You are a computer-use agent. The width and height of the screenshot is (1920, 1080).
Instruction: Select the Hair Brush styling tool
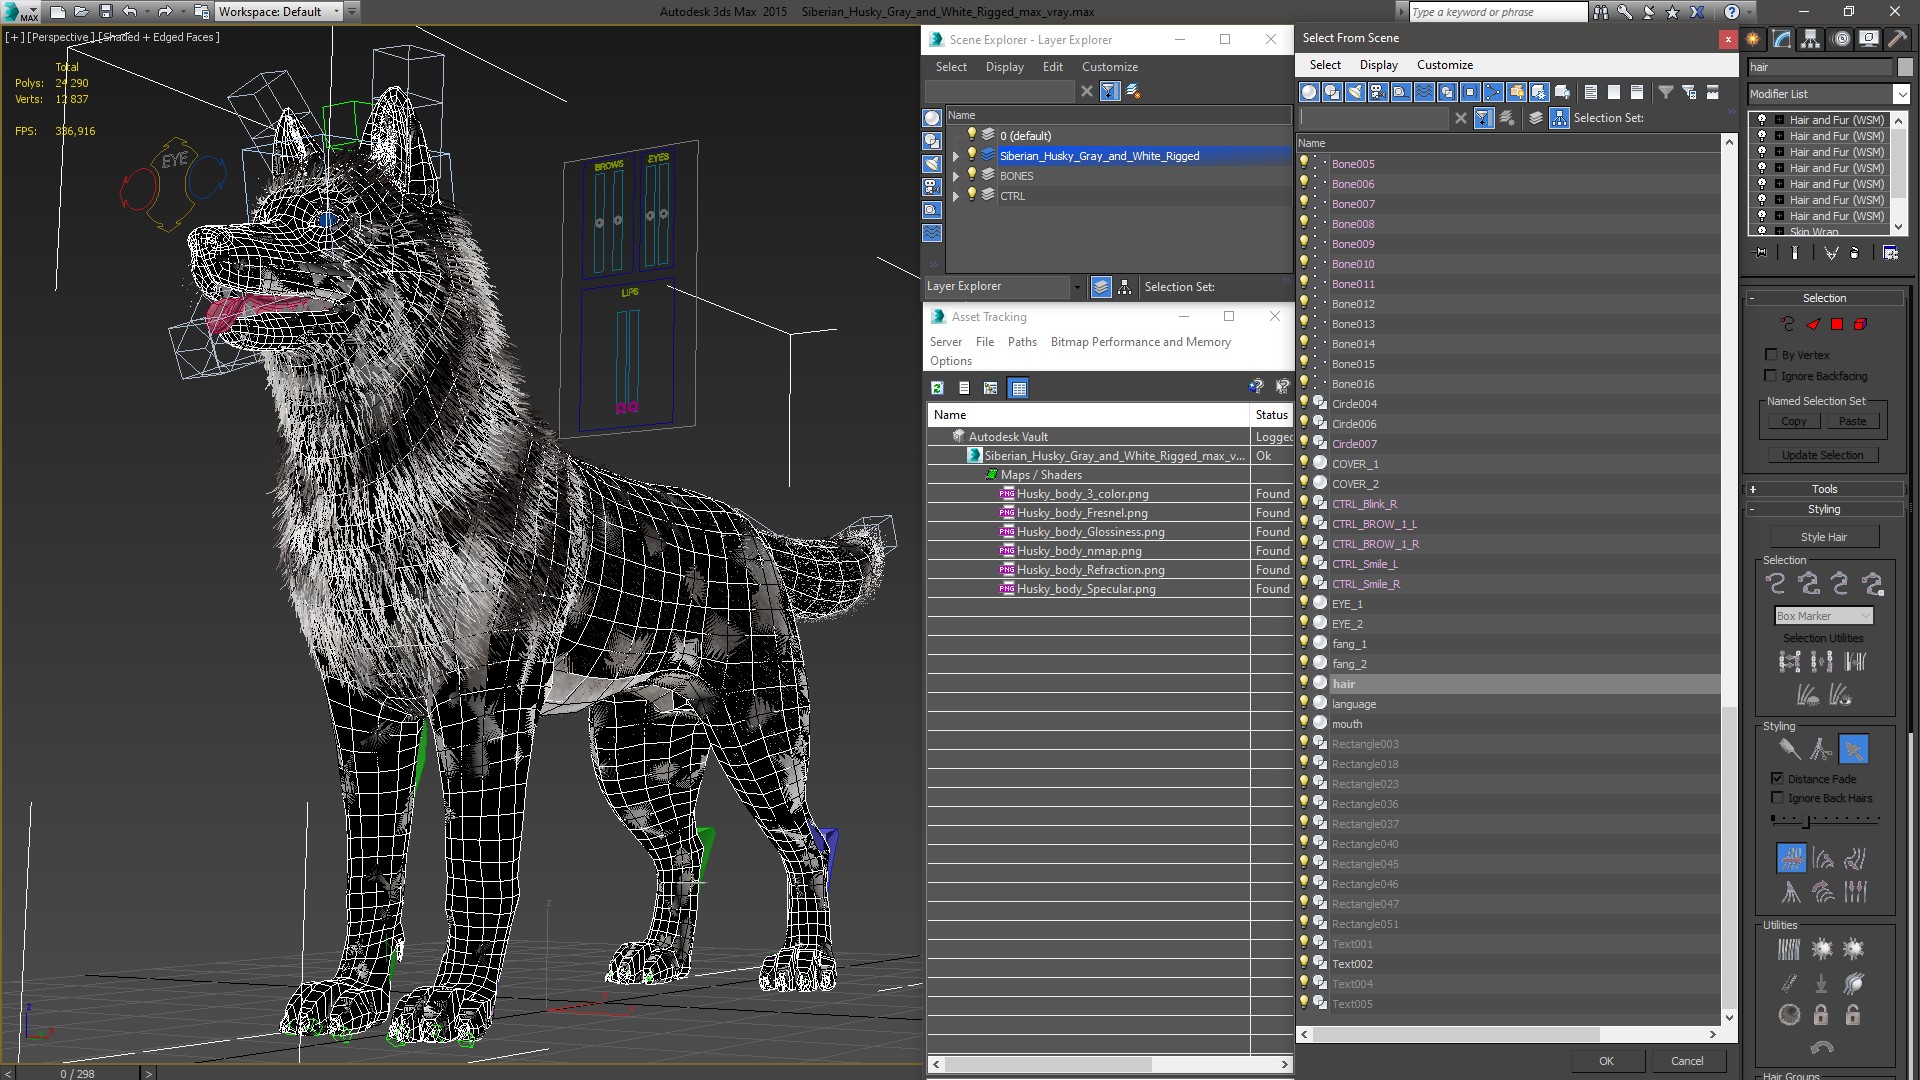click(1789, 749)
